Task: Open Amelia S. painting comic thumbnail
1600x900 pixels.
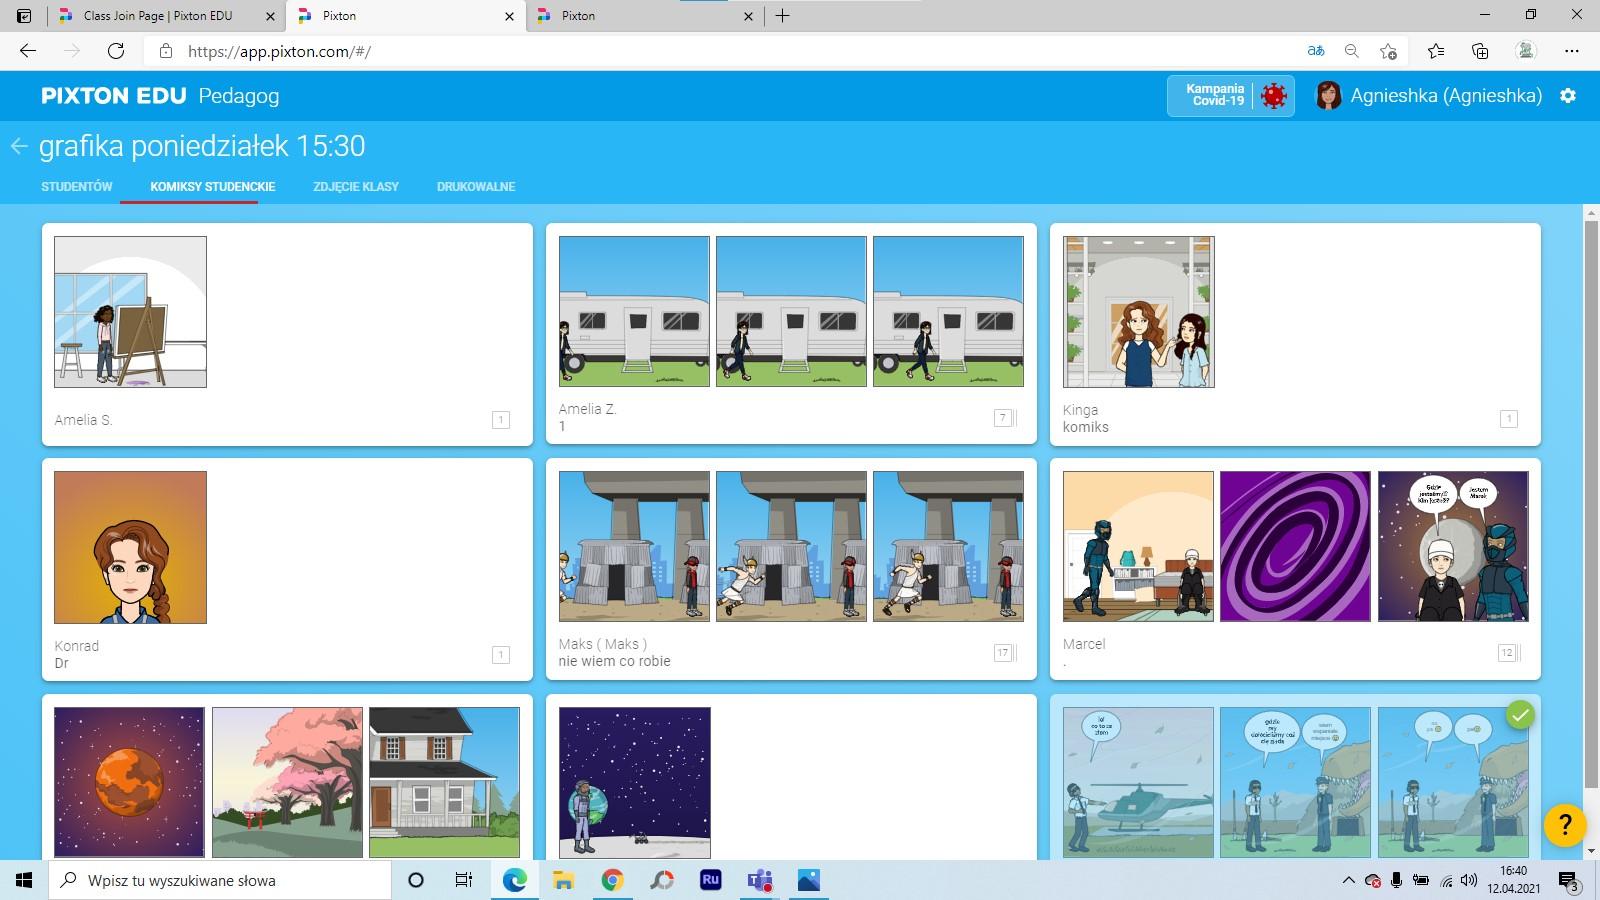Action: (x=130, y=312)
